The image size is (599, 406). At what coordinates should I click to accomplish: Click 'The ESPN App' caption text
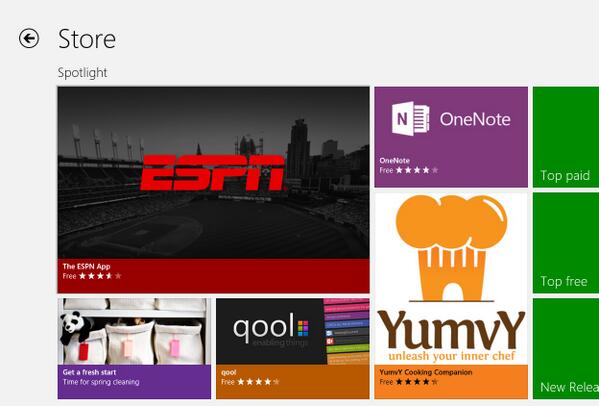86,267
